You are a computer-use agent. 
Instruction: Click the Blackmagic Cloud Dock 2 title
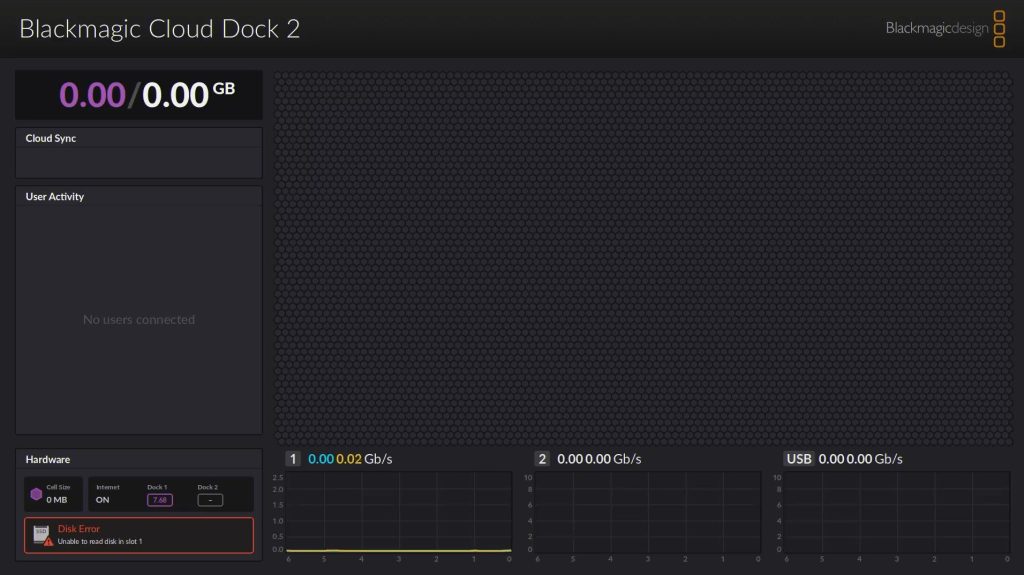pos(160,28)
